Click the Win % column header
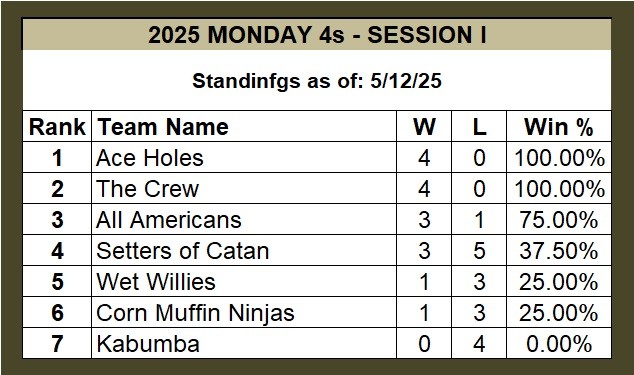The height and width of the screenshot is (375, 634). pos(559,127)
